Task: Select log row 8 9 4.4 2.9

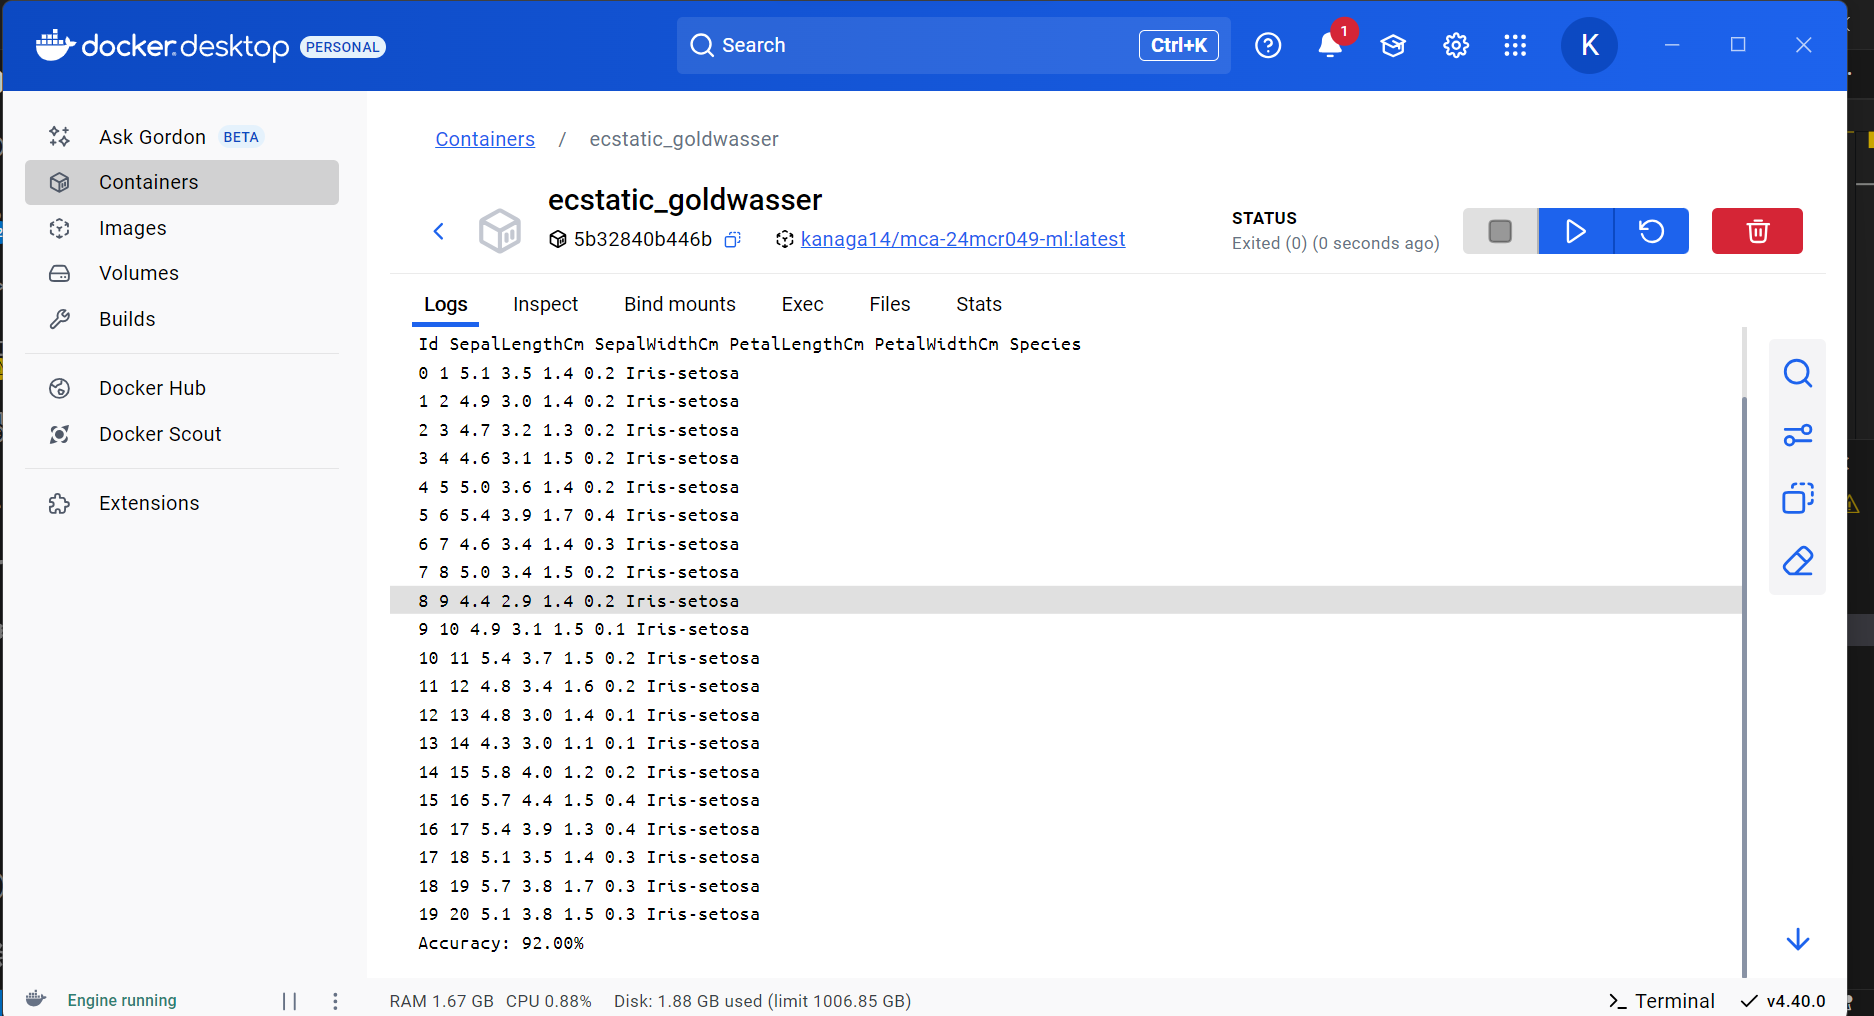Action: (1065, 601)
